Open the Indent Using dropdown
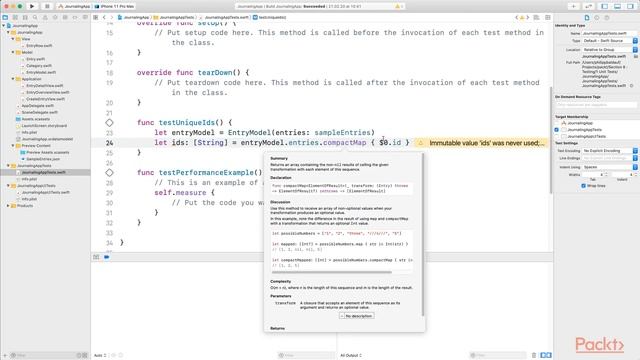 pos(610,167)
